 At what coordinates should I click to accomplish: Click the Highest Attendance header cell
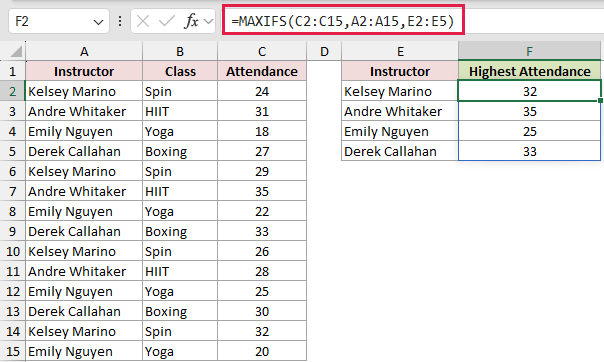pyautogui.click(x=529, y=71)
